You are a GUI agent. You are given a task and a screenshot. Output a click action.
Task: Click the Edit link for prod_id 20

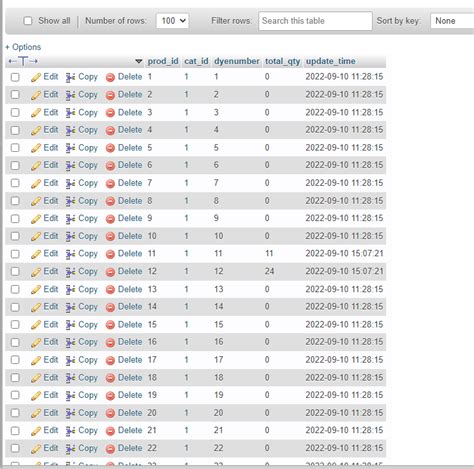(51, 413)
